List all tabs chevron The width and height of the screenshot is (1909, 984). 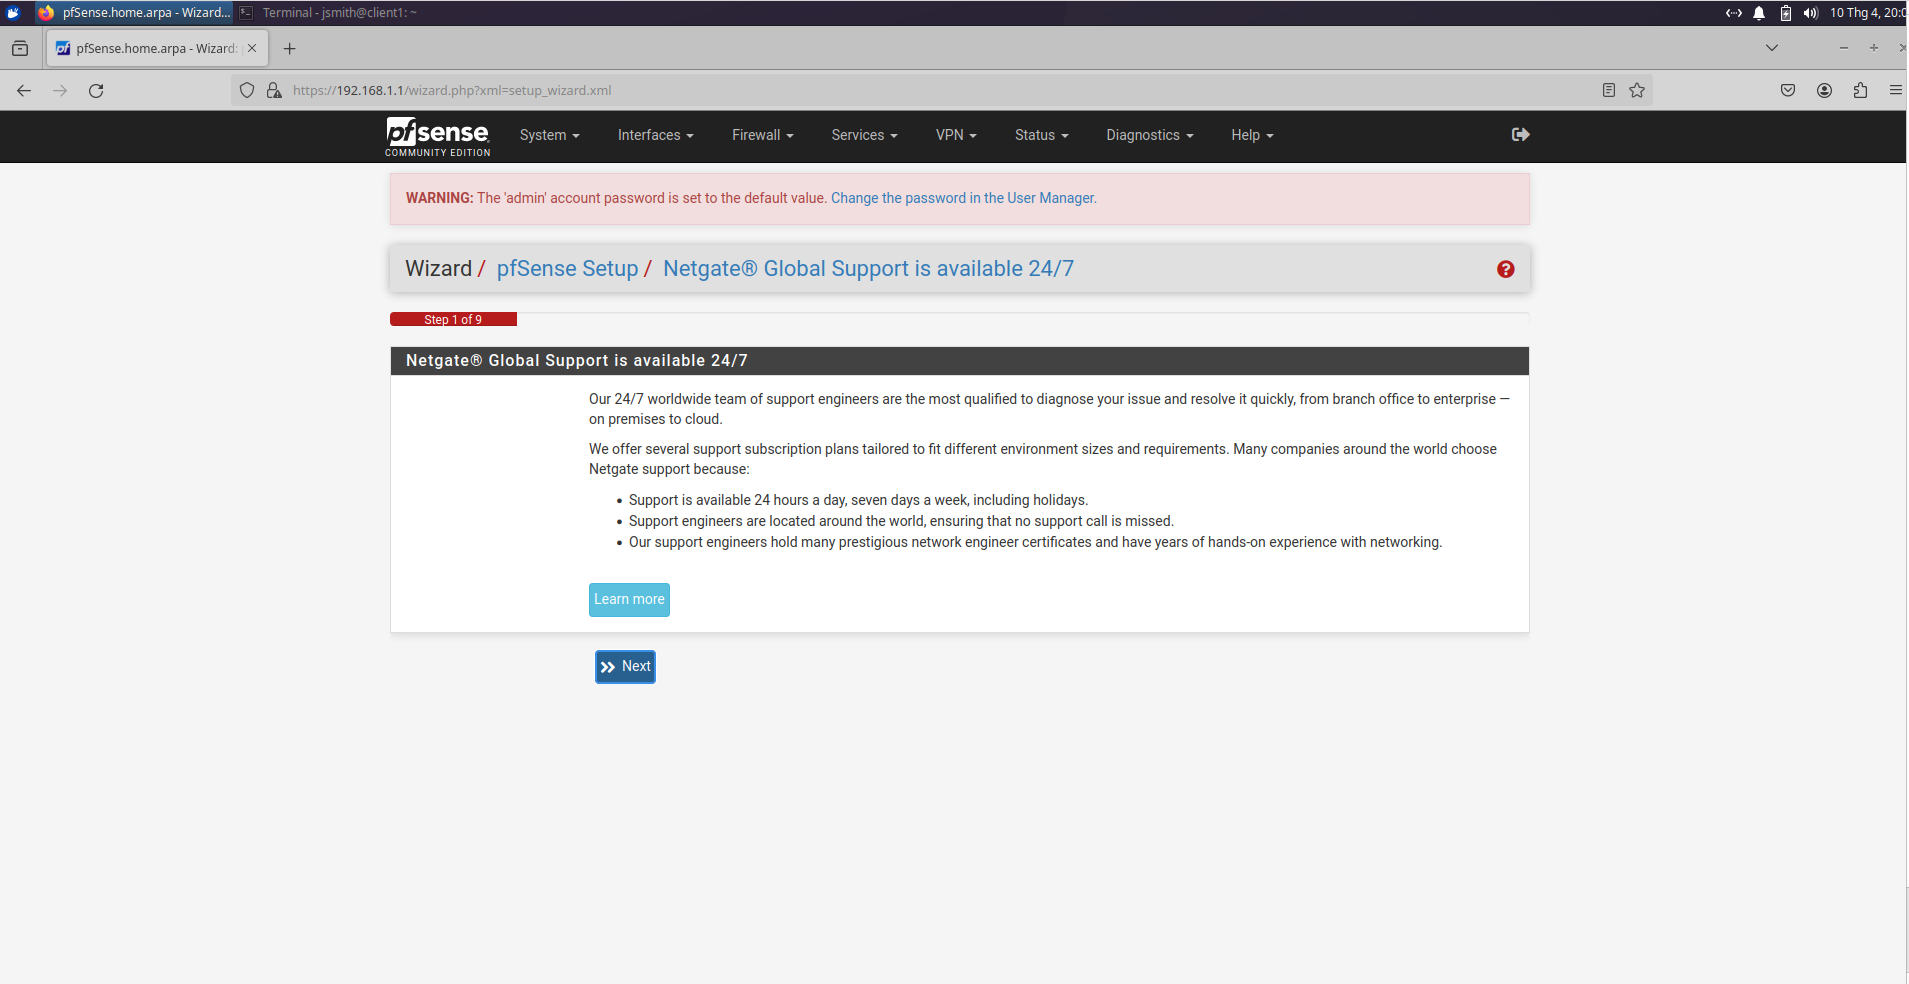coord(1771,48)
